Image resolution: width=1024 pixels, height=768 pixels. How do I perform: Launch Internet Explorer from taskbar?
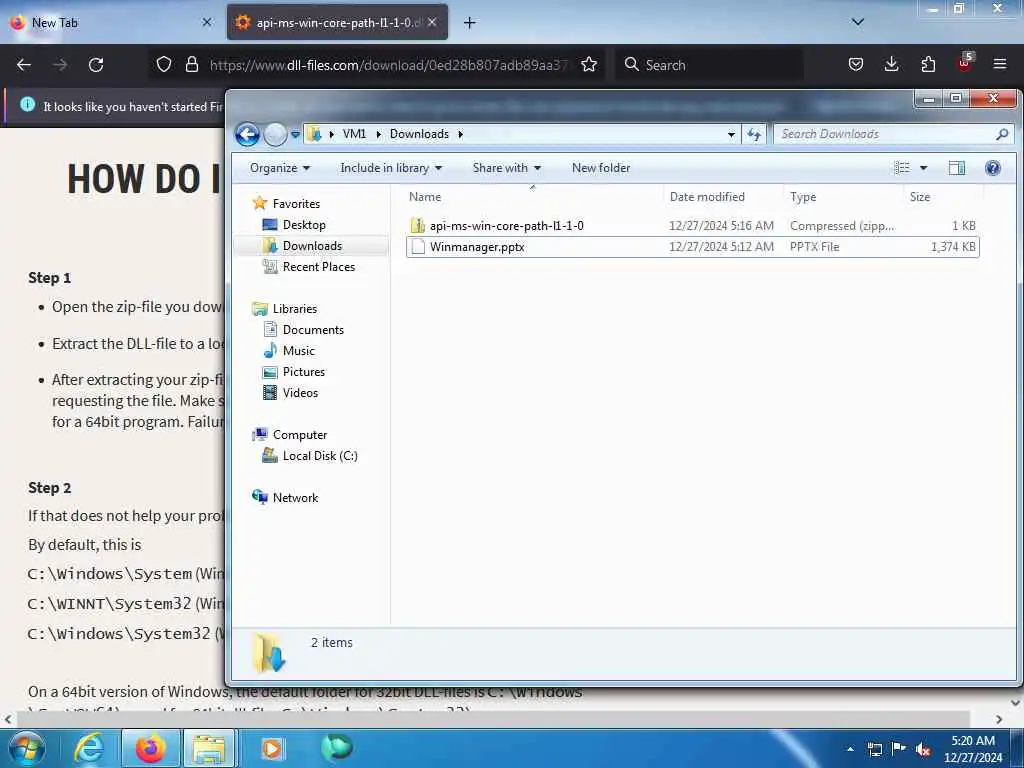coord(88,748)
